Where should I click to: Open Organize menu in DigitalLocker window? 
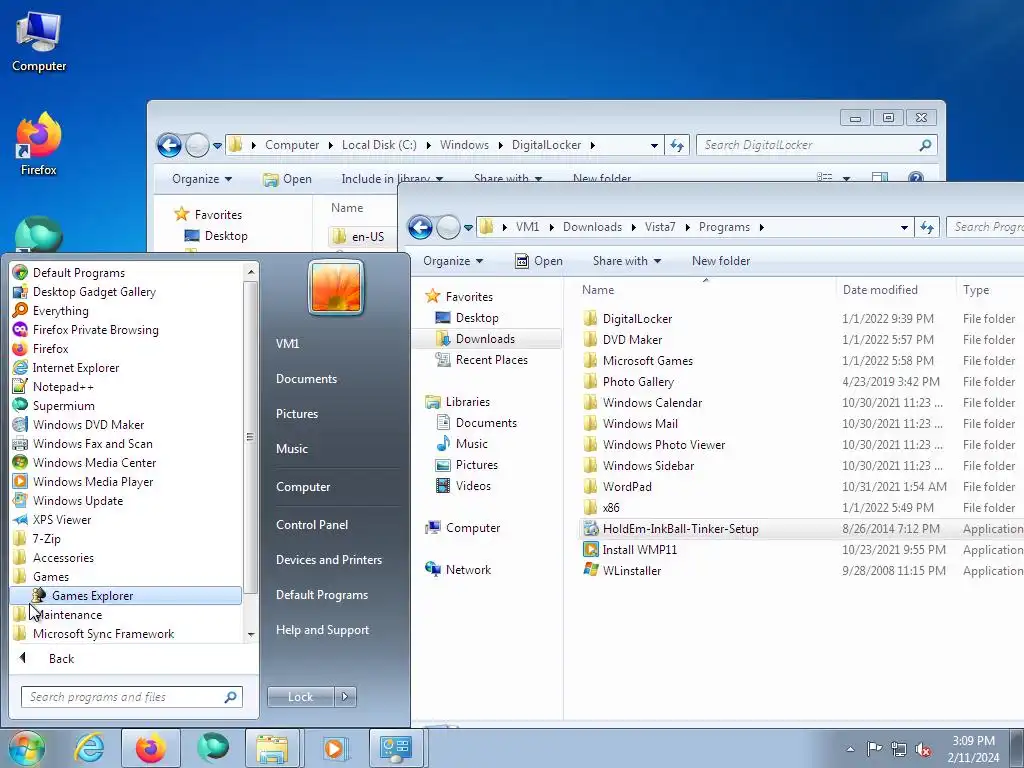click(202, 178)
